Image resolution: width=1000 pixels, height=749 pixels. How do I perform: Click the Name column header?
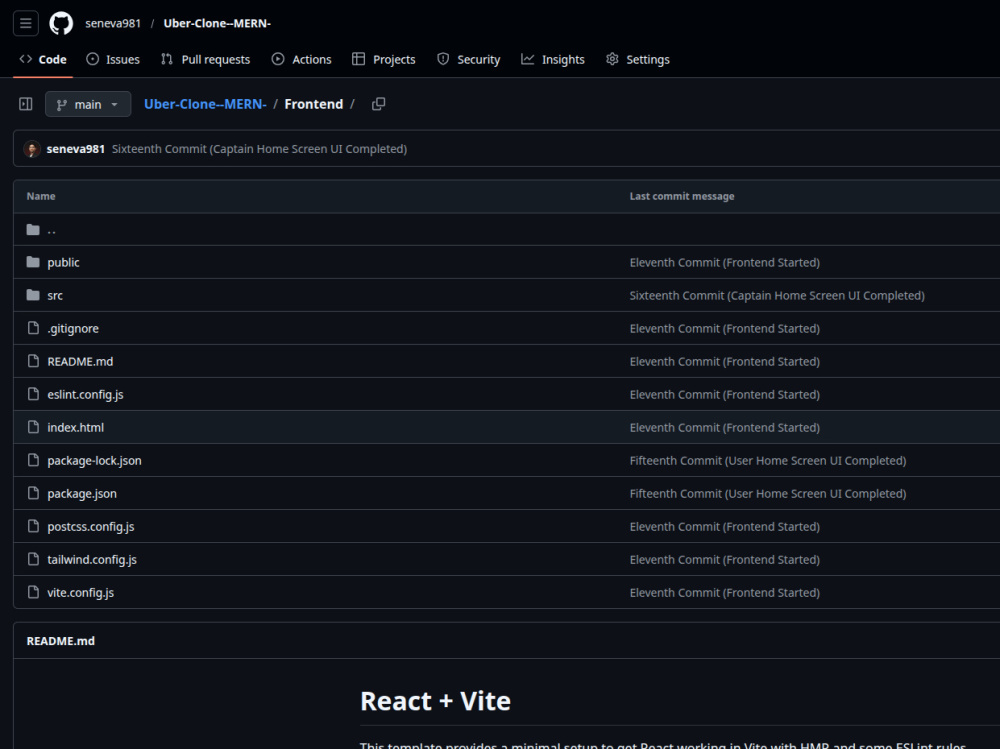tap(41, 197)
